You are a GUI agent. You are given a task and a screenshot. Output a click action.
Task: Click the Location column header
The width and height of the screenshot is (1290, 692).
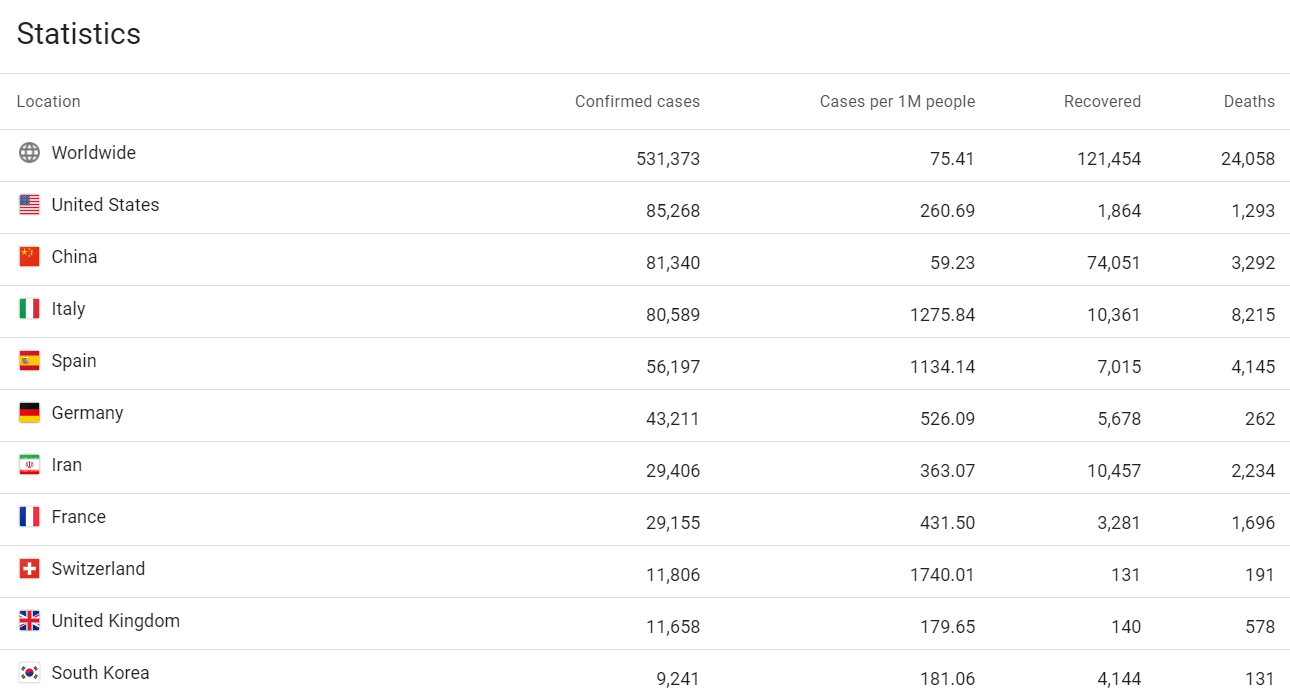48,101
